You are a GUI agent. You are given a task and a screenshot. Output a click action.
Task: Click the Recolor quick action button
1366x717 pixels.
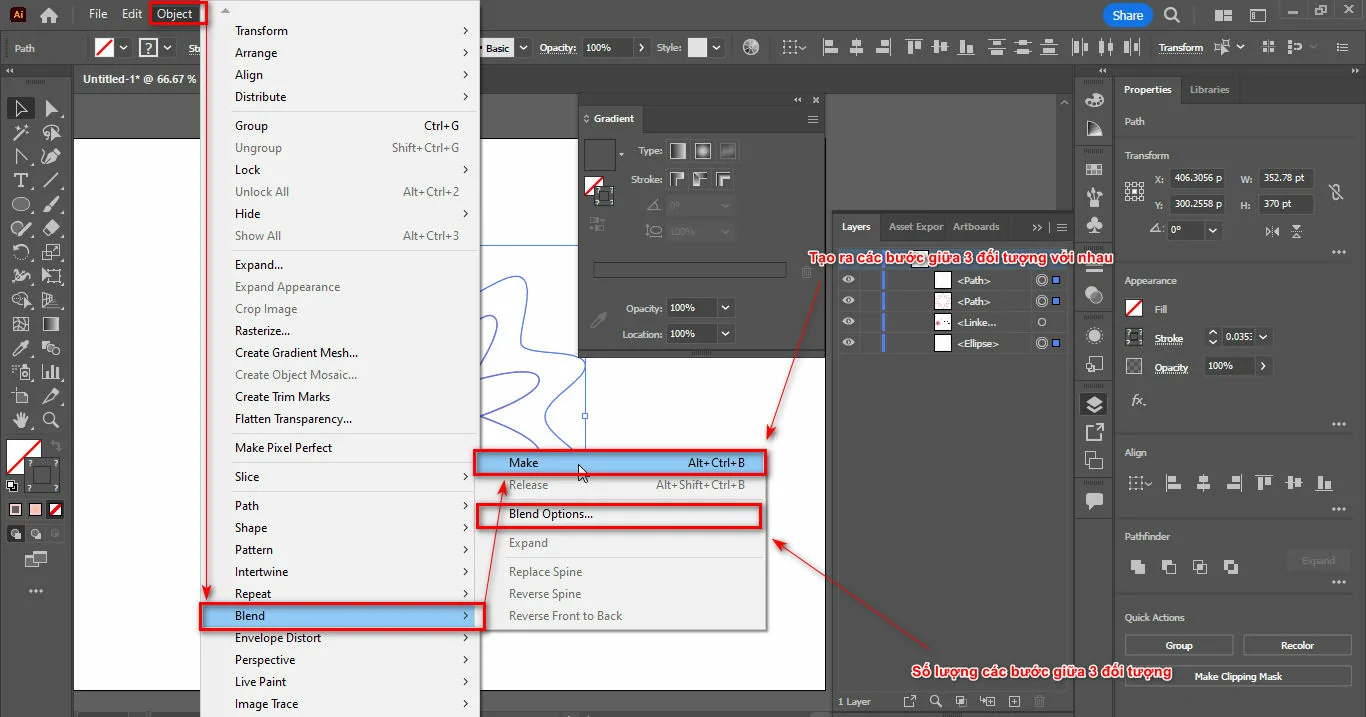click(x=1296, y=646)
